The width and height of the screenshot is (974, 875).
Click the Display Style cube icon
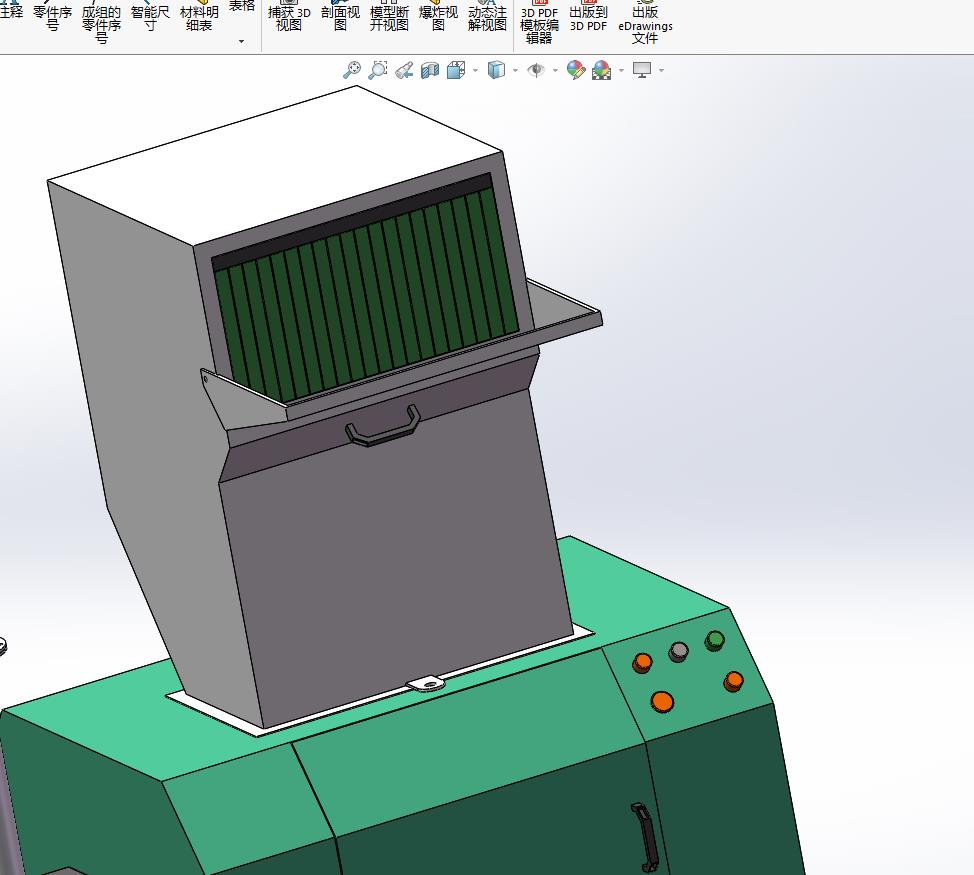[496, 70]
